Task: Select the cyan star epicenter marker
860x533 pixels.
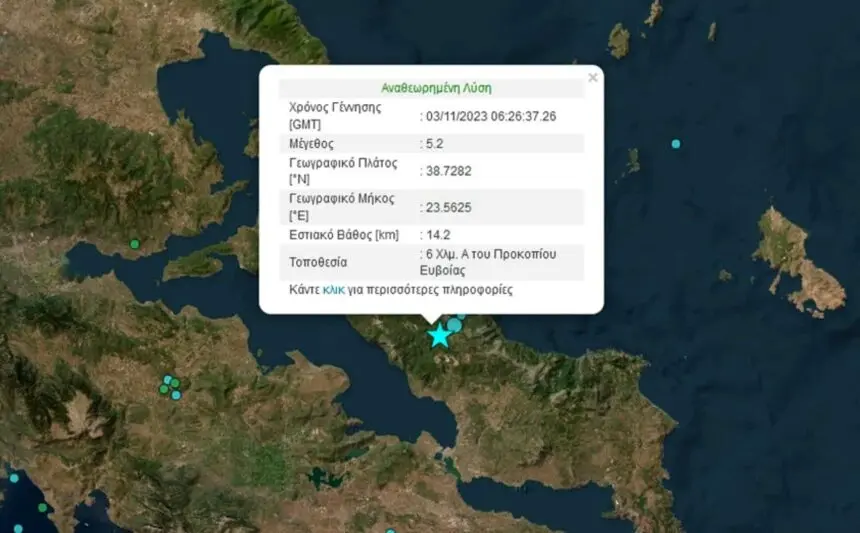Action: coord(440,336)
